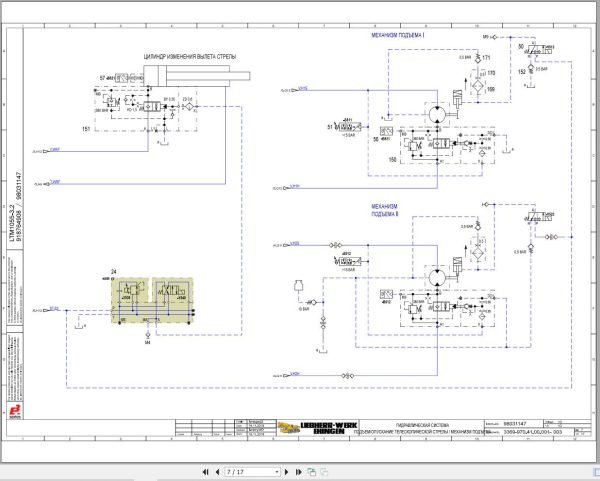The image size is (600, 481).
Task: Click component number 171
Action: coord(486,58)
